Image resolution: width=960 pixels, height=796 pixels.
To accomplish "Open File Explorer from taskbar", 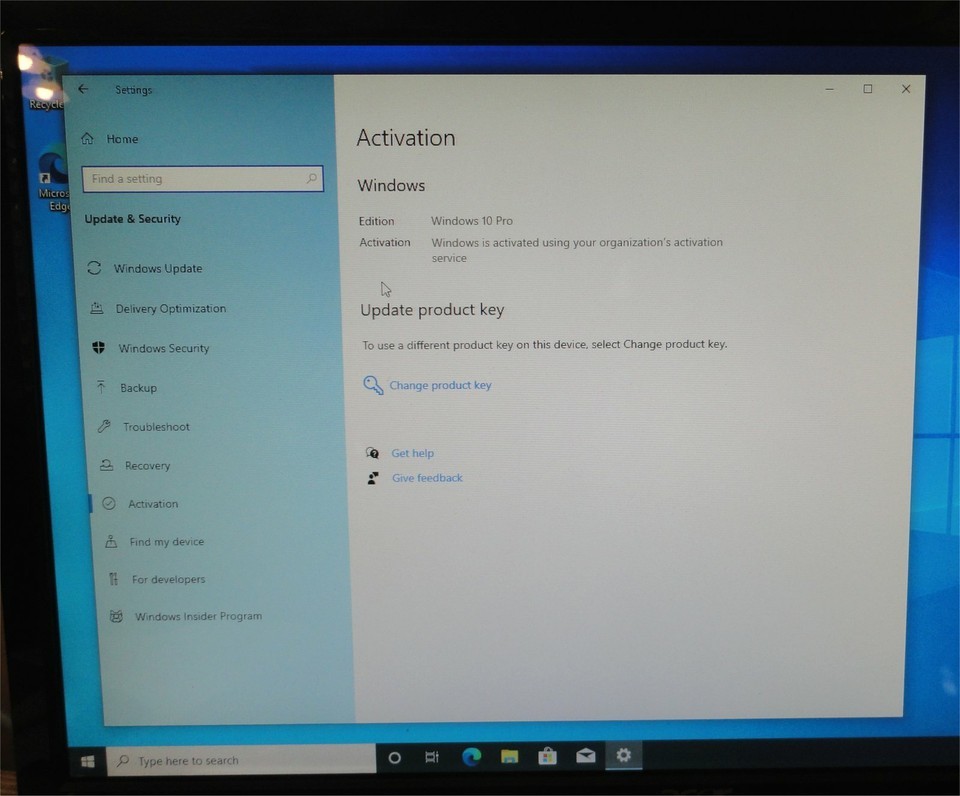I will click(x=509, y=757).
